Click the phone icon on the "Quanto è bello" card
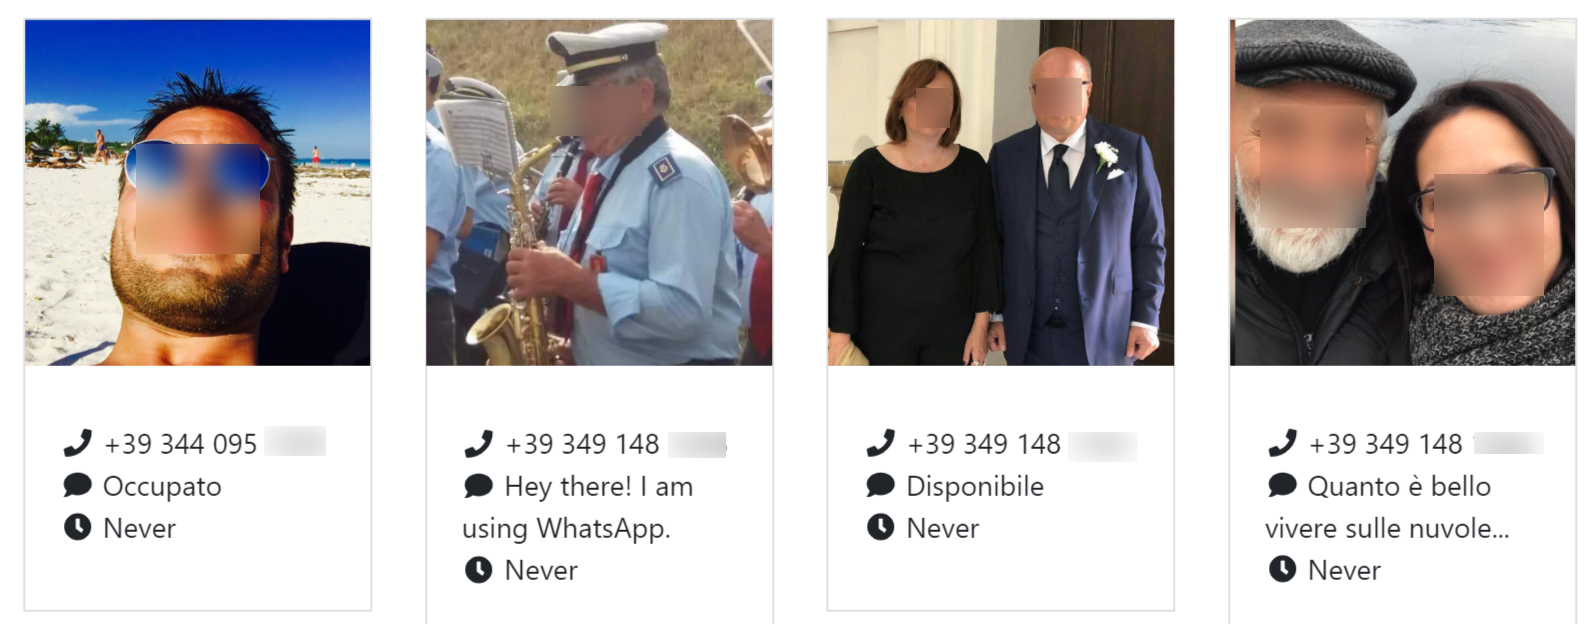 tap(1283, 443)
